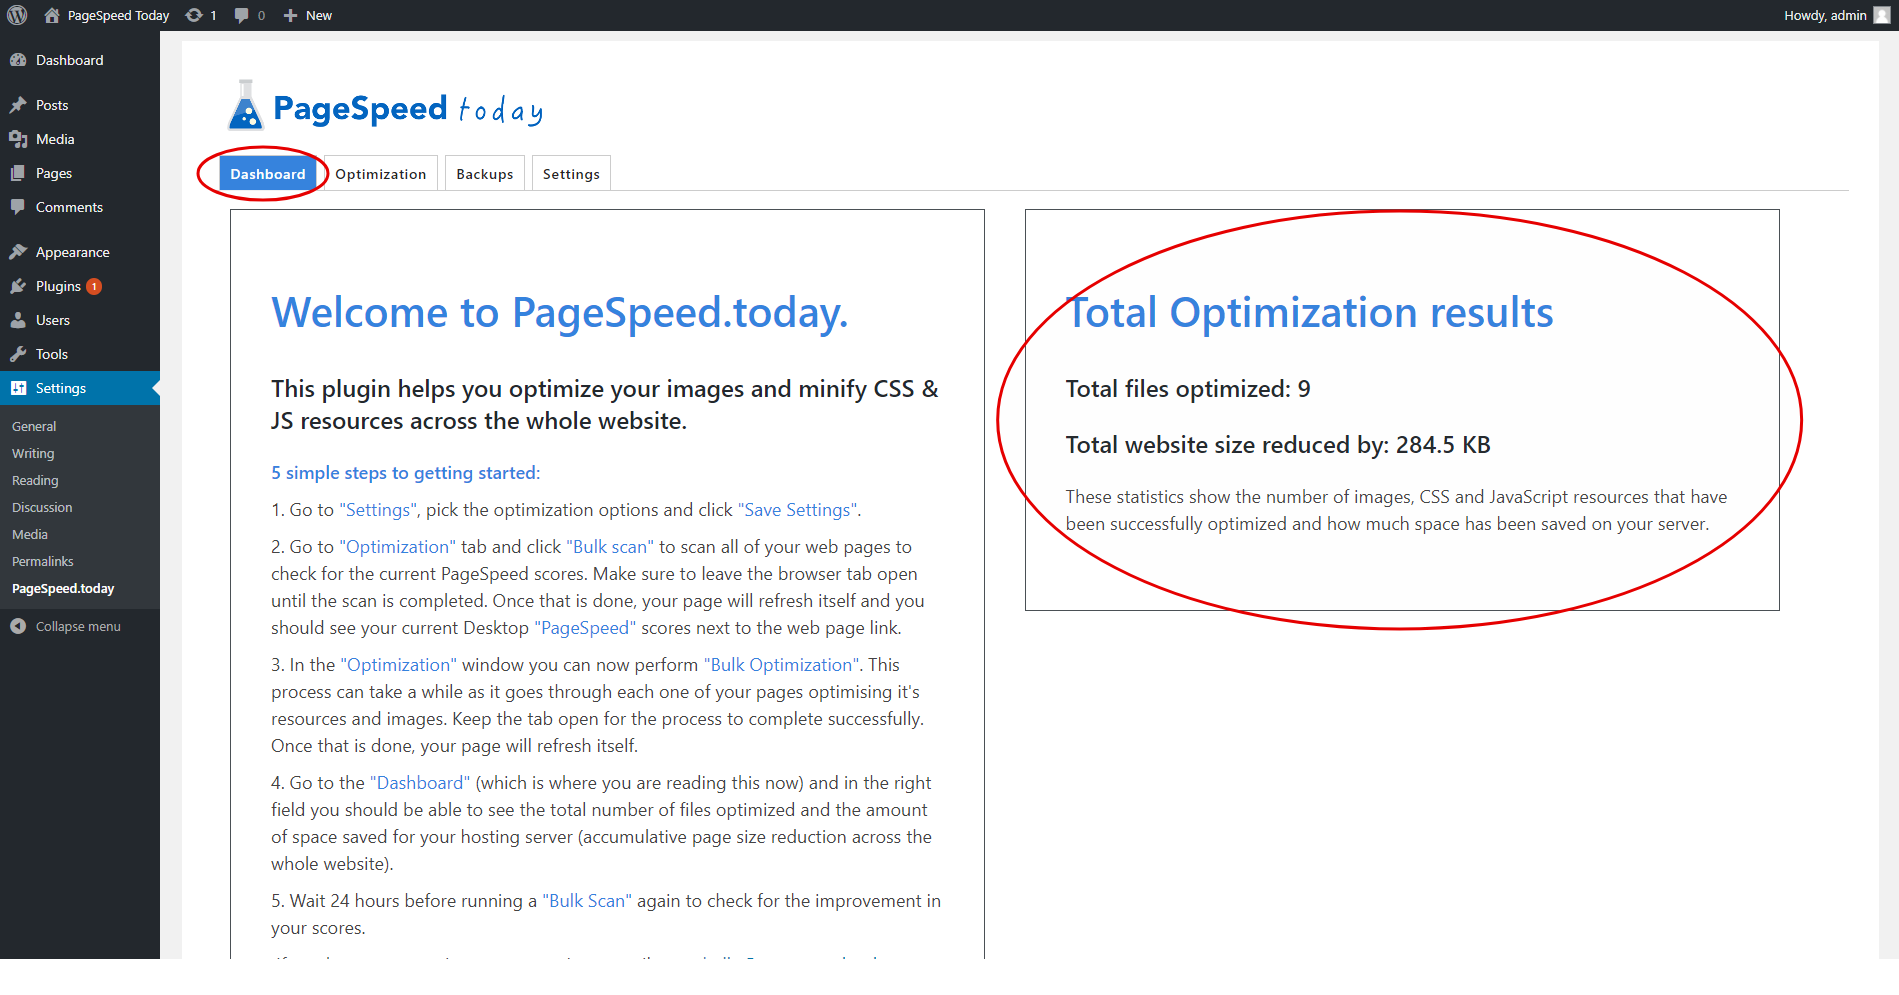The width and height of the screenshot is (1899, 995).
Task: Click the Comments speech bubble sidebar icon
Action: 18,207
